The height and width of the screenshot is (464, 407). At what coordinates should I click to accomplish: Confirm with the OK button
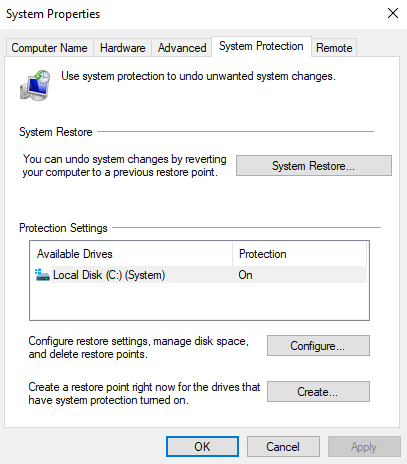point(202,446)
